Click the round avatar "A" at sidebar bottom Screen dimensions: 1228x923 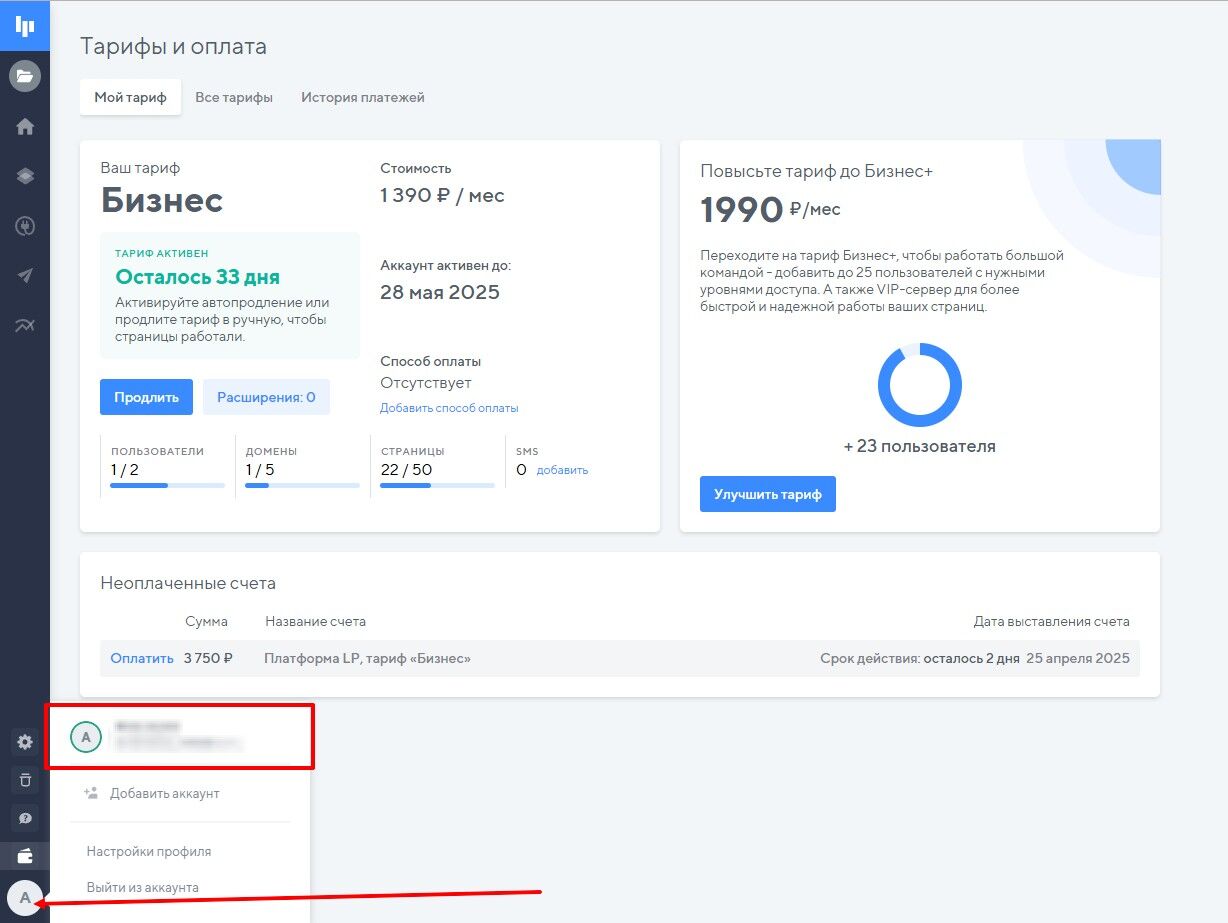[x=25, y=897]
